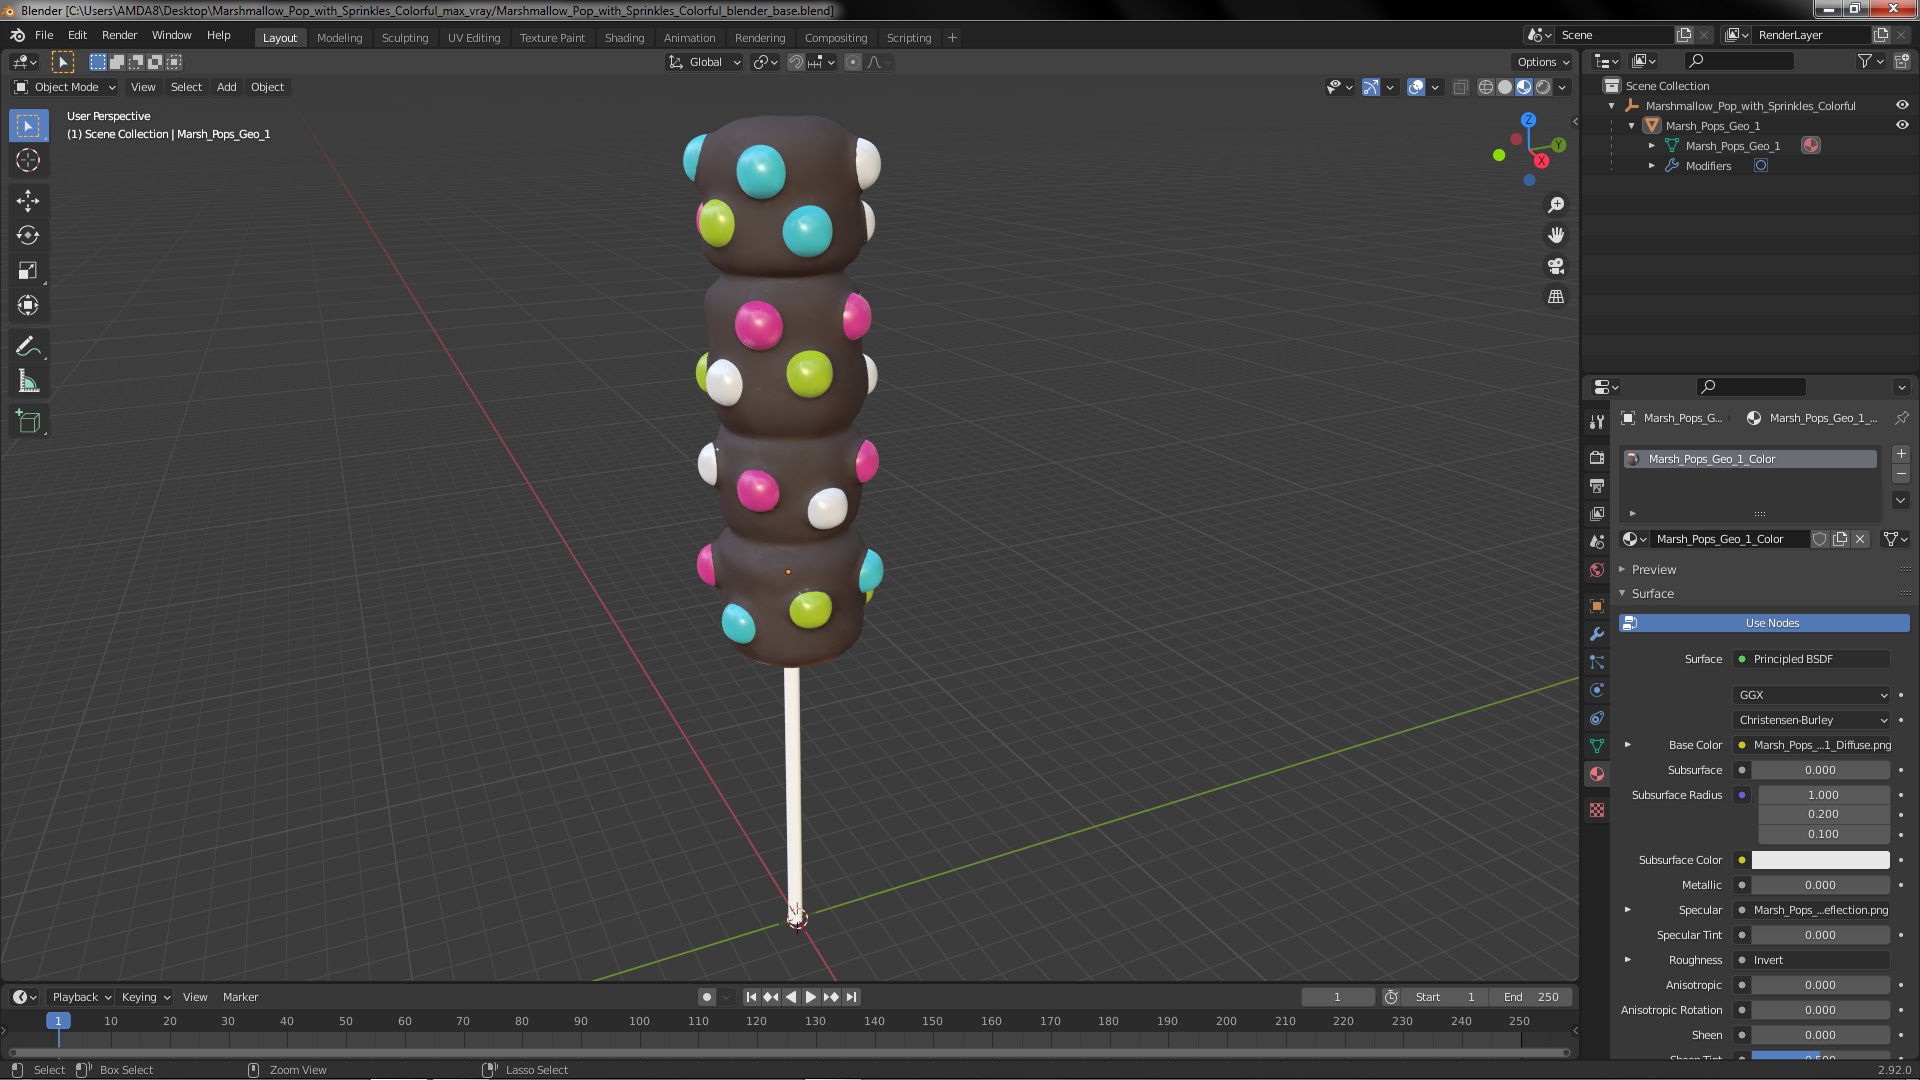Viewport: 1920px width, 1080px height.
Task: Activate the Annotate tool
Action: (28, 347)
